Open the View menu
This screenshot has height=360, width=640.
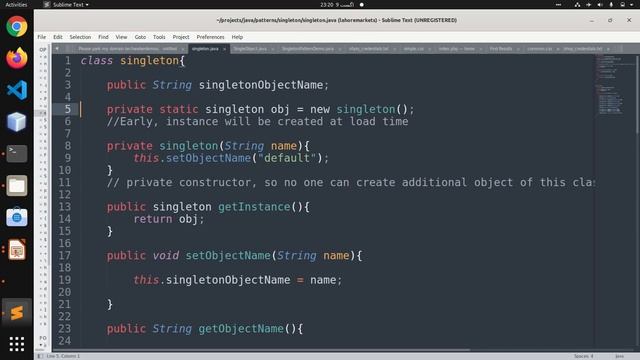tap(121, 37)
